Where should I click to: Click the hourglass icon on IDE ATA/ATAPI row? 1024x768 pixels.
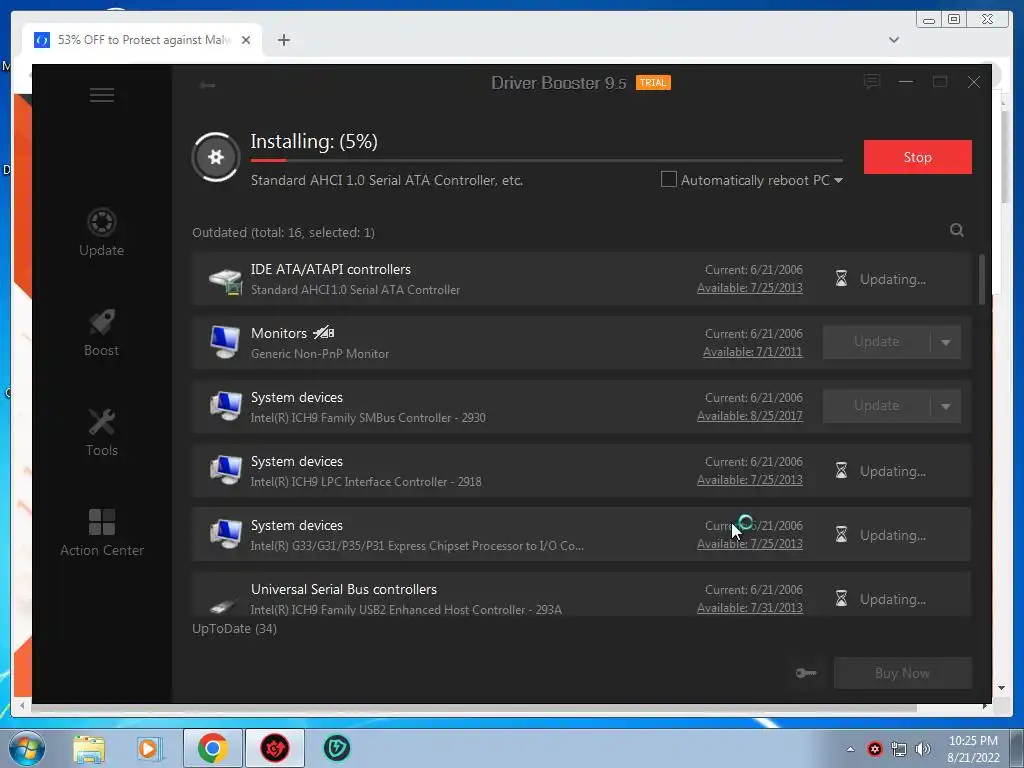coord(841,279)
